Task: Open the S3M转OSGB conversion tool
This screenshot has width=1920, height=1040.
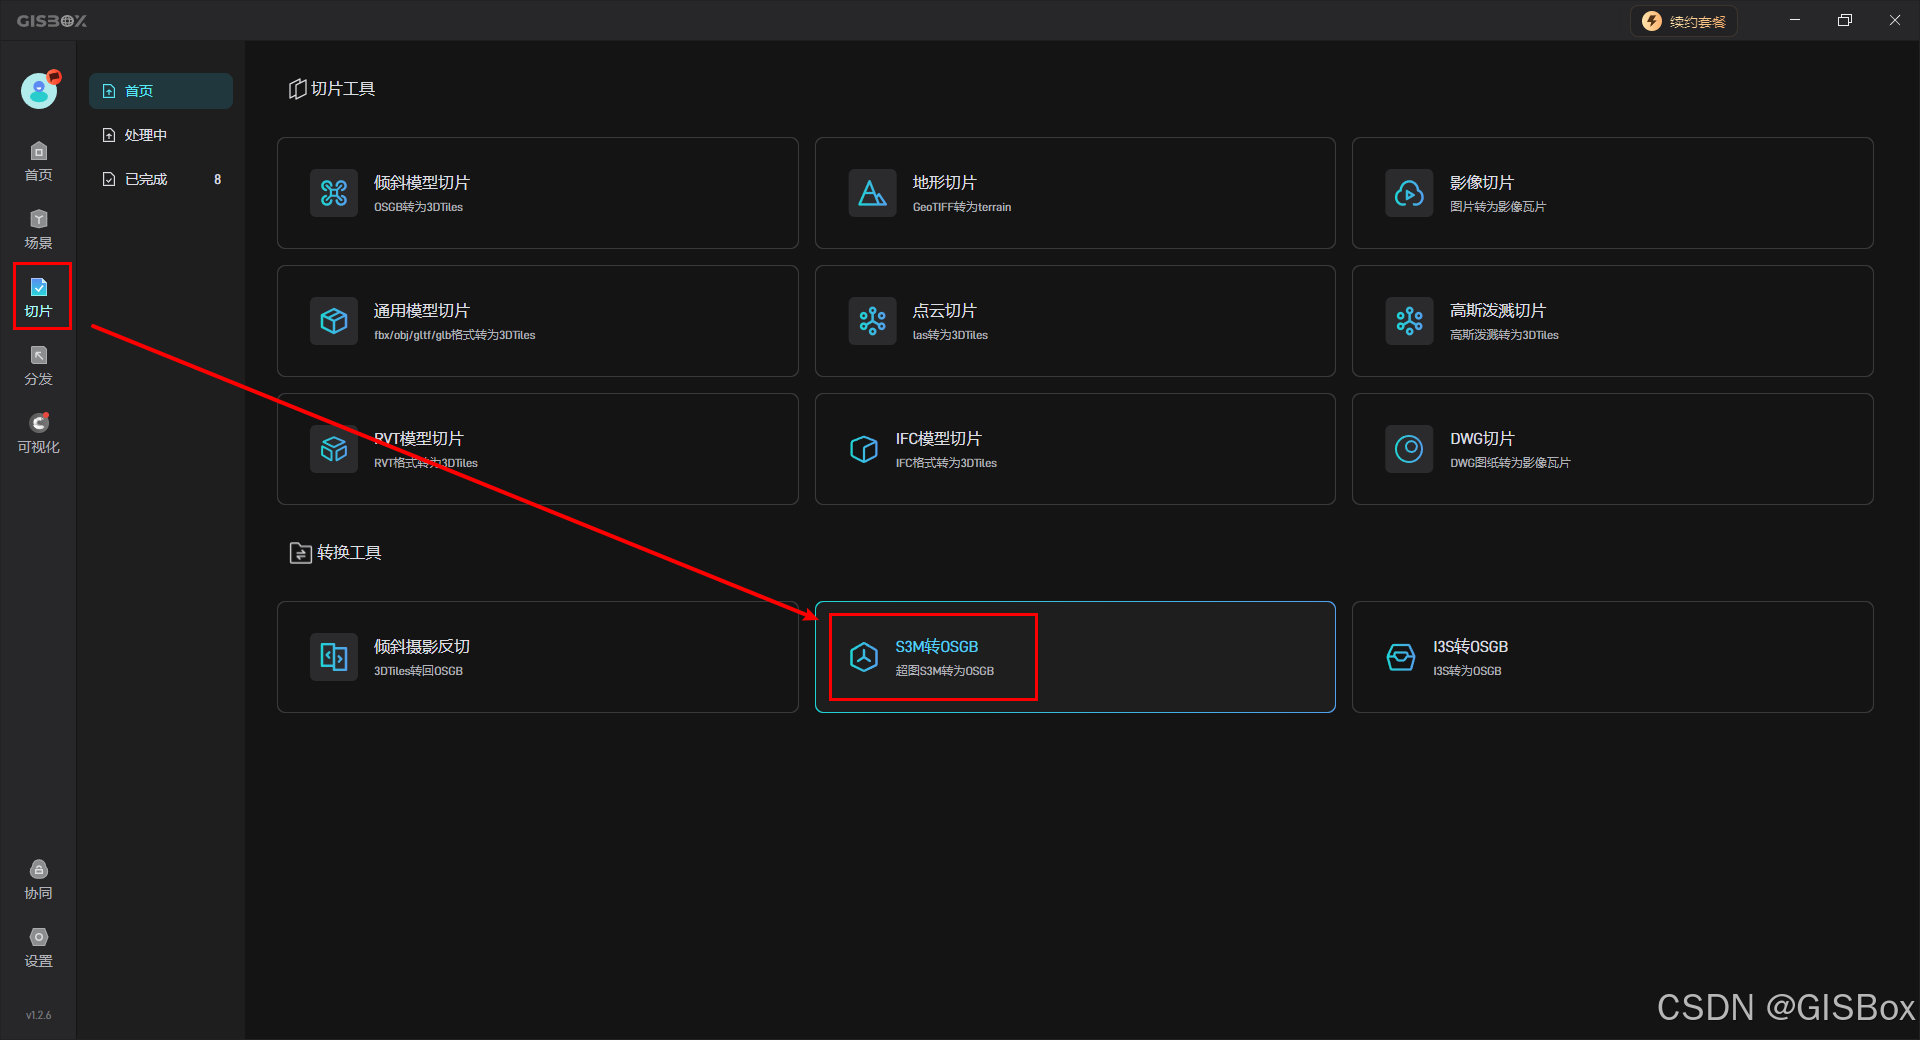Action: click(1075, 657)
